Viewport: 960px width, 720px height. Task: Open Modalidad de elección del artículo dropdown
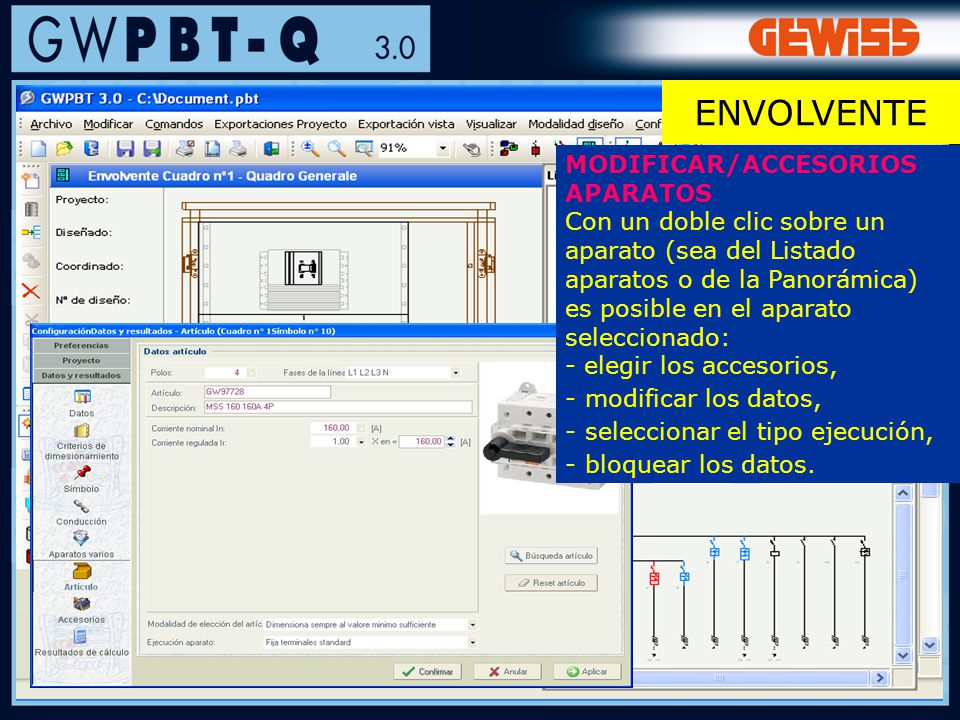[472, 624]
